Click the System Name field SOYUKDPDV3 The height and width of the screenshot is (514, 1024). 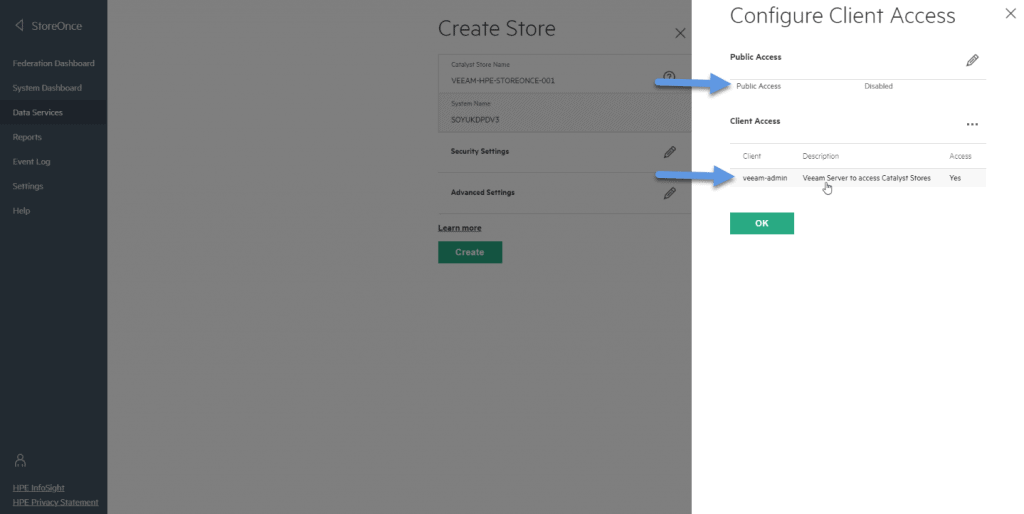564,113
